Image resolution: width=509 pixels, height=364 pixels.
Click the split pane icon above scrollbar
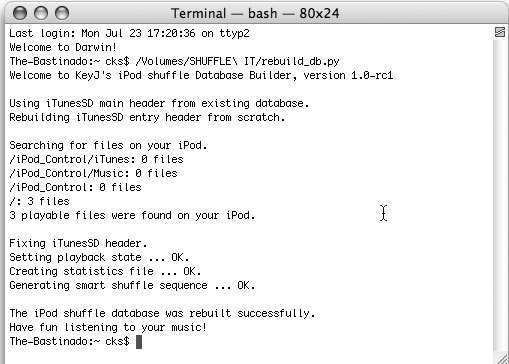pos(500,32)
